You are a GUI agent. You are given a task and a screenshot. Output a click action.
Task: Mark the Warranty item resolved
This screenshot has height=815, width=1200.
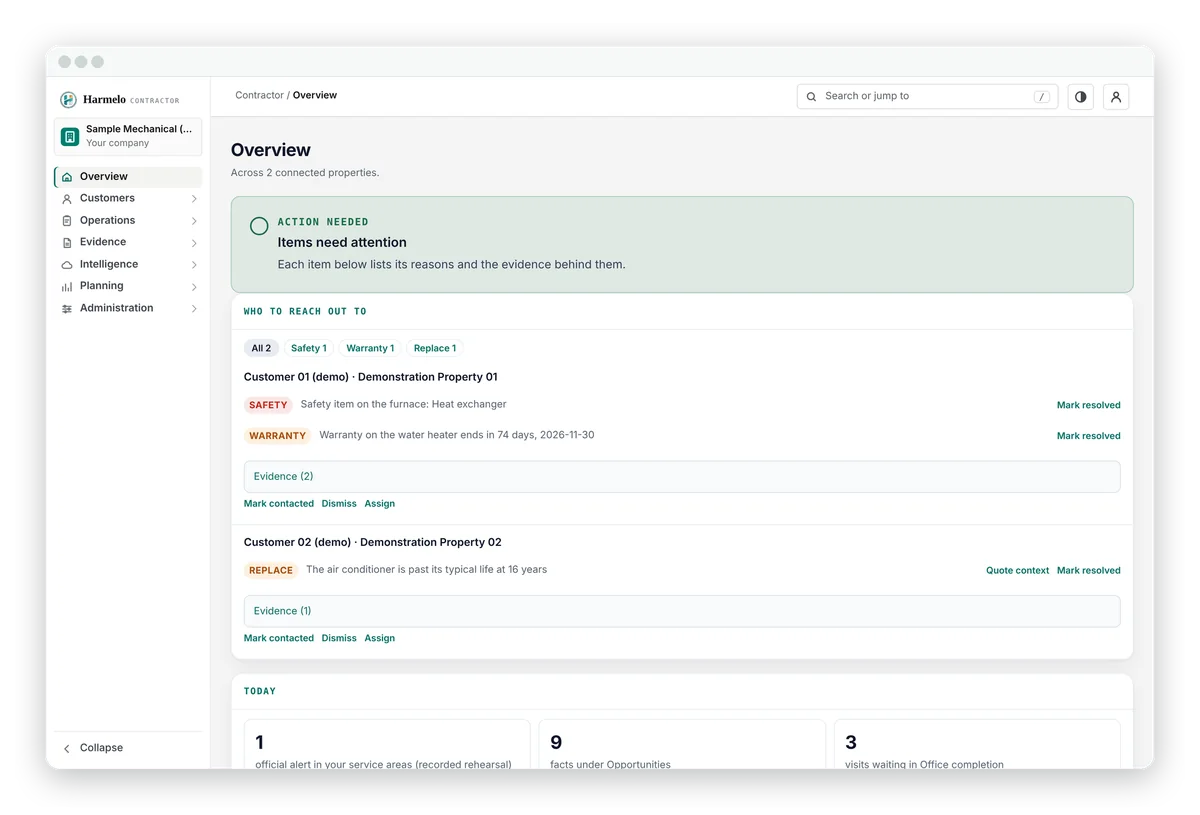[x=1088, y=436]
